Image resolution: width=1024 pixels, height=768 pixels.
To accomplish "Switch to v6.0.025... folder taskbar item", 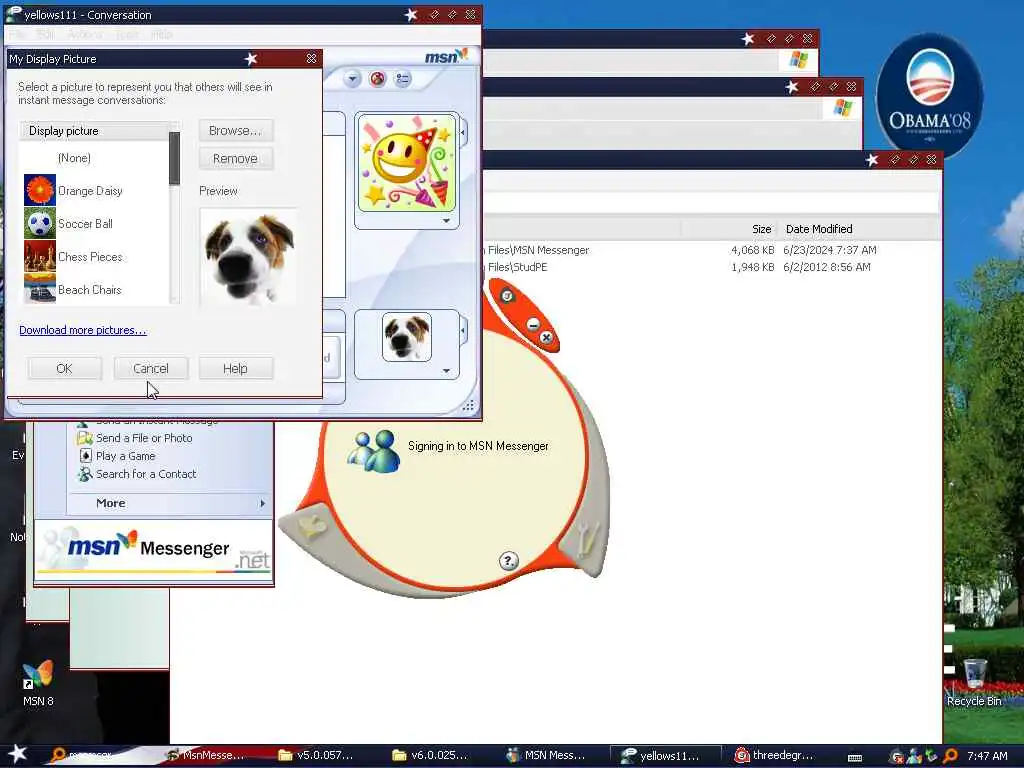I will click(430, 756).
